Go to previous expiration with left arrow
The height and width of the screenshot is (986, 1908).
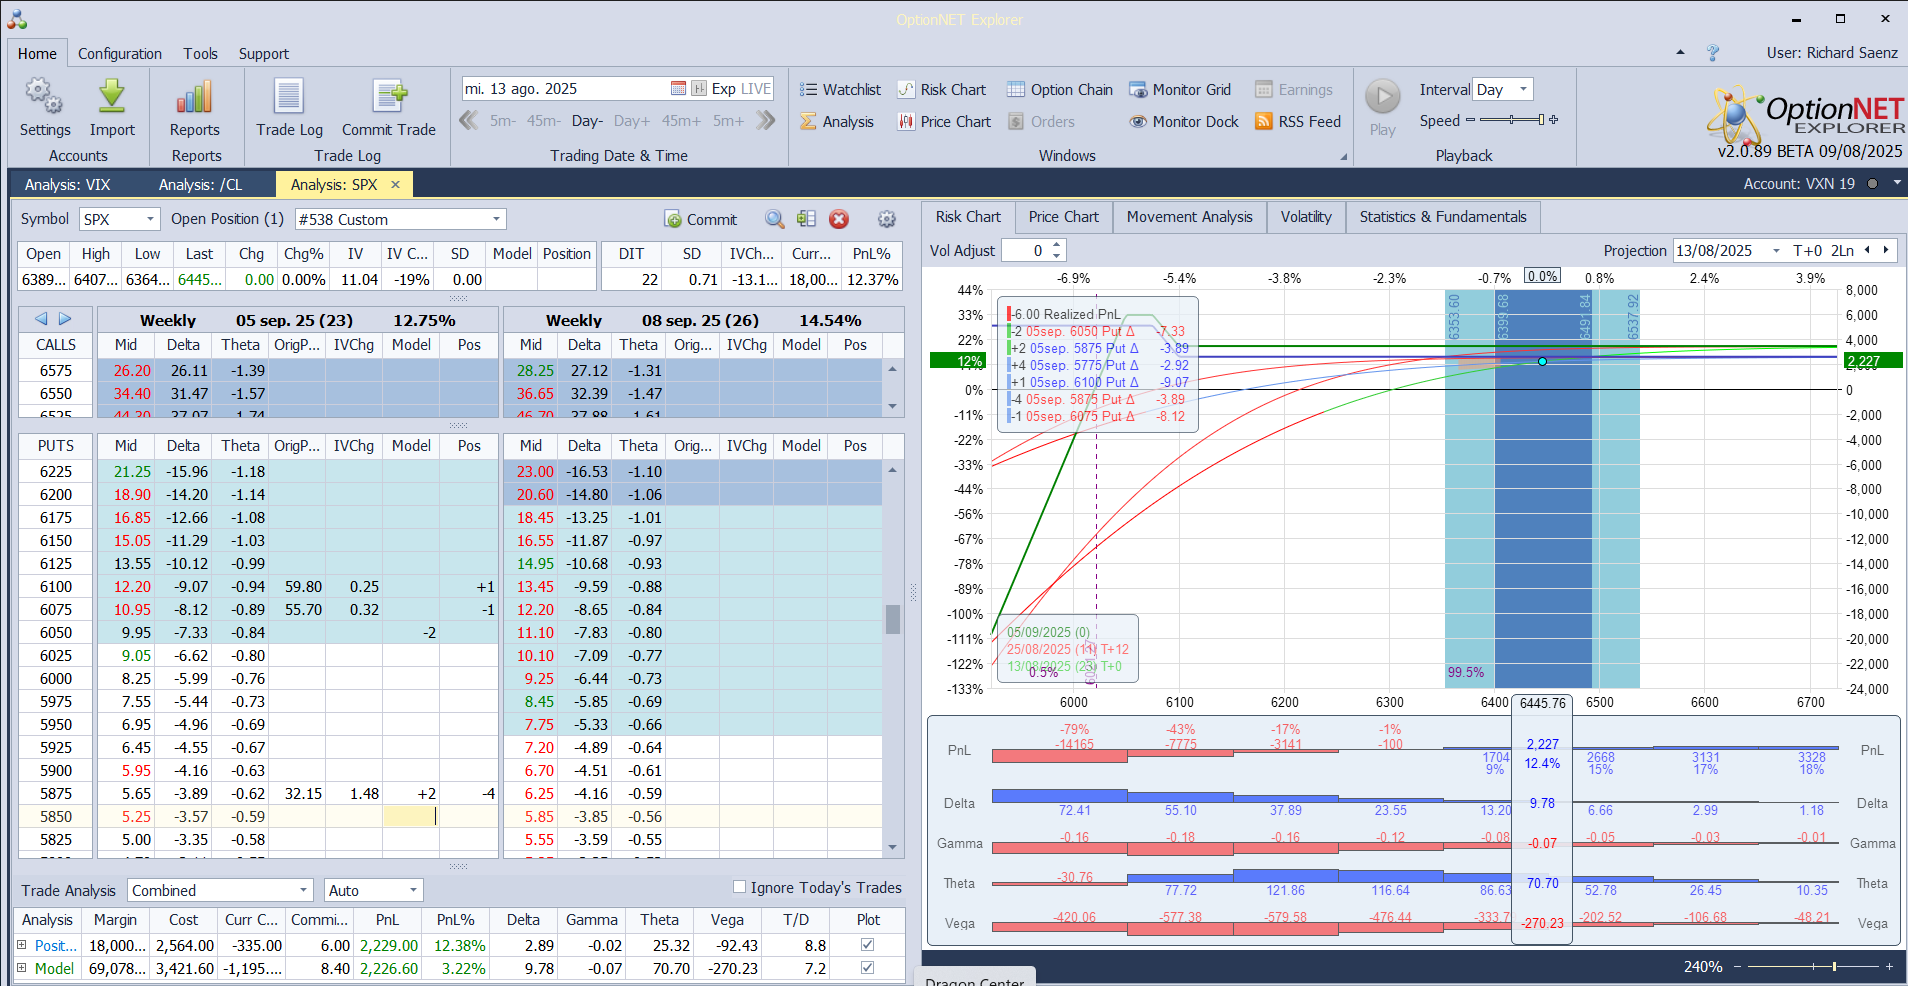41,319
